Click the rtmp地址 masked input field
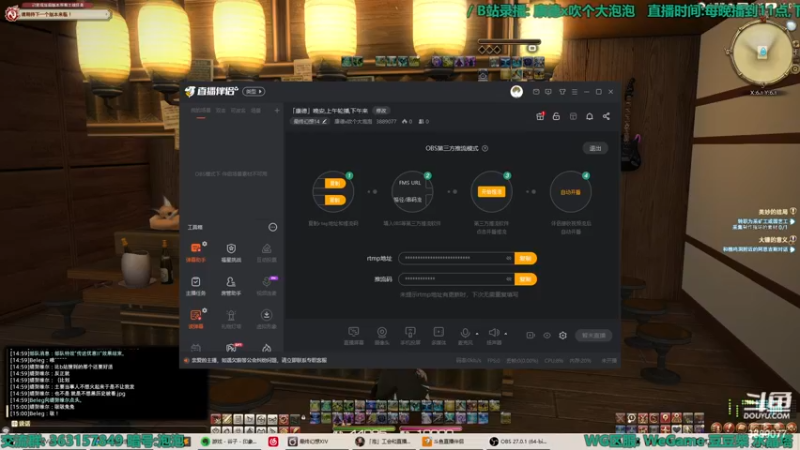Image resolution: width=800 pixels, height=450 pixels. pyautogui.click(x=457, y=258)
